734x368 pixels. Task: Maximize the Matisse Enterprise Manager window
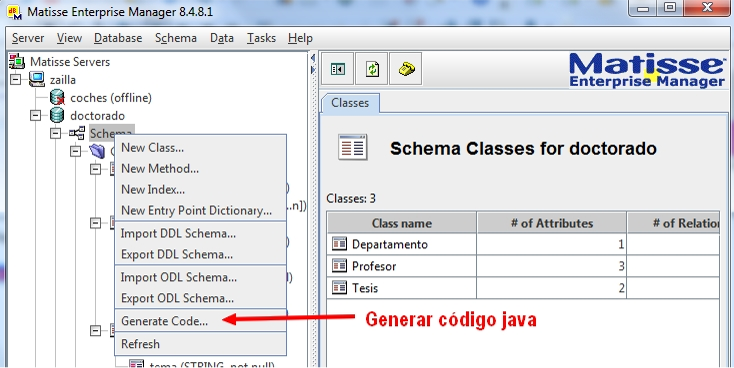coord(670,8)
